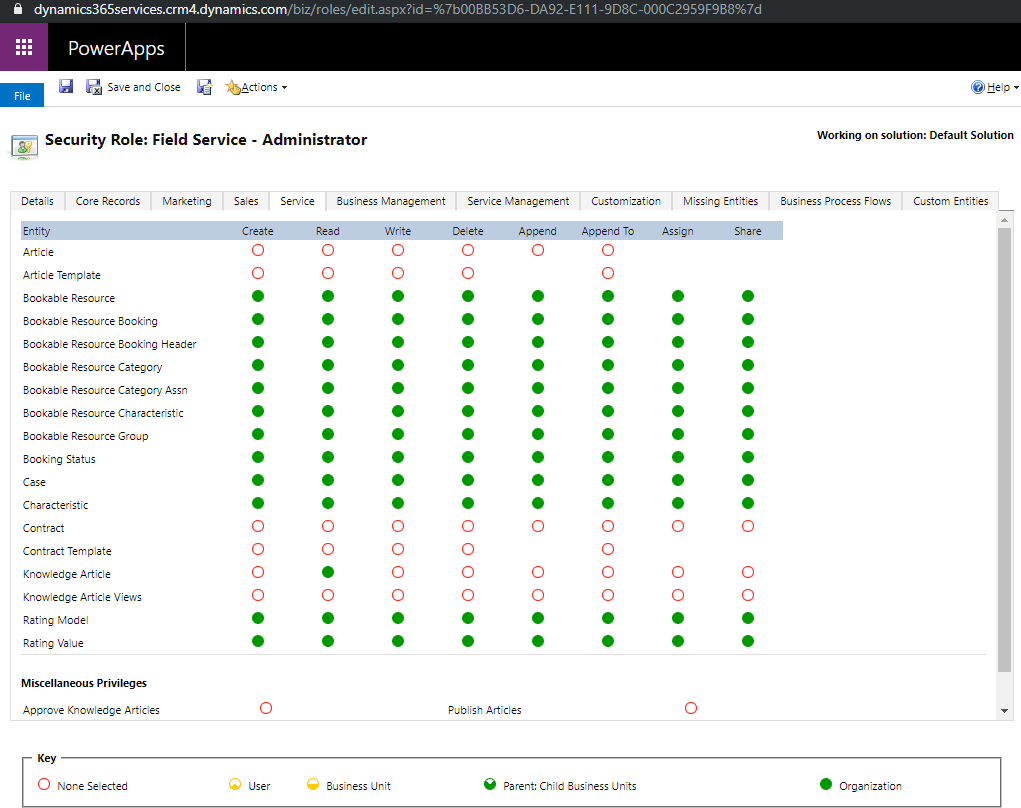Screen dimensions: 1021x808
Task: Switch to the Custom Entities tab
Action: point(950,201)
